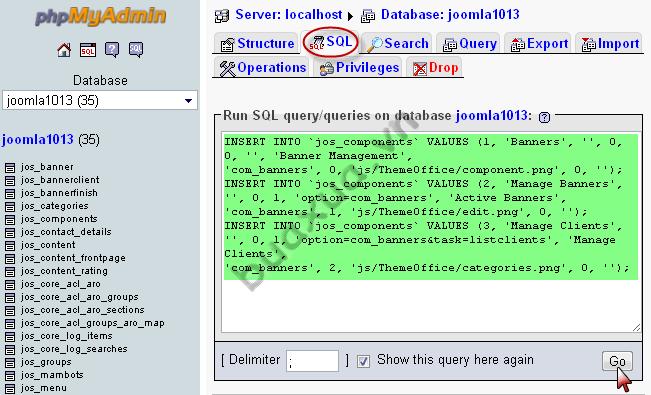The height and width of the screenshot is (395, 651).
Task: Follow the 'Server: localhost' breadcrumb link
Action: 289,15
